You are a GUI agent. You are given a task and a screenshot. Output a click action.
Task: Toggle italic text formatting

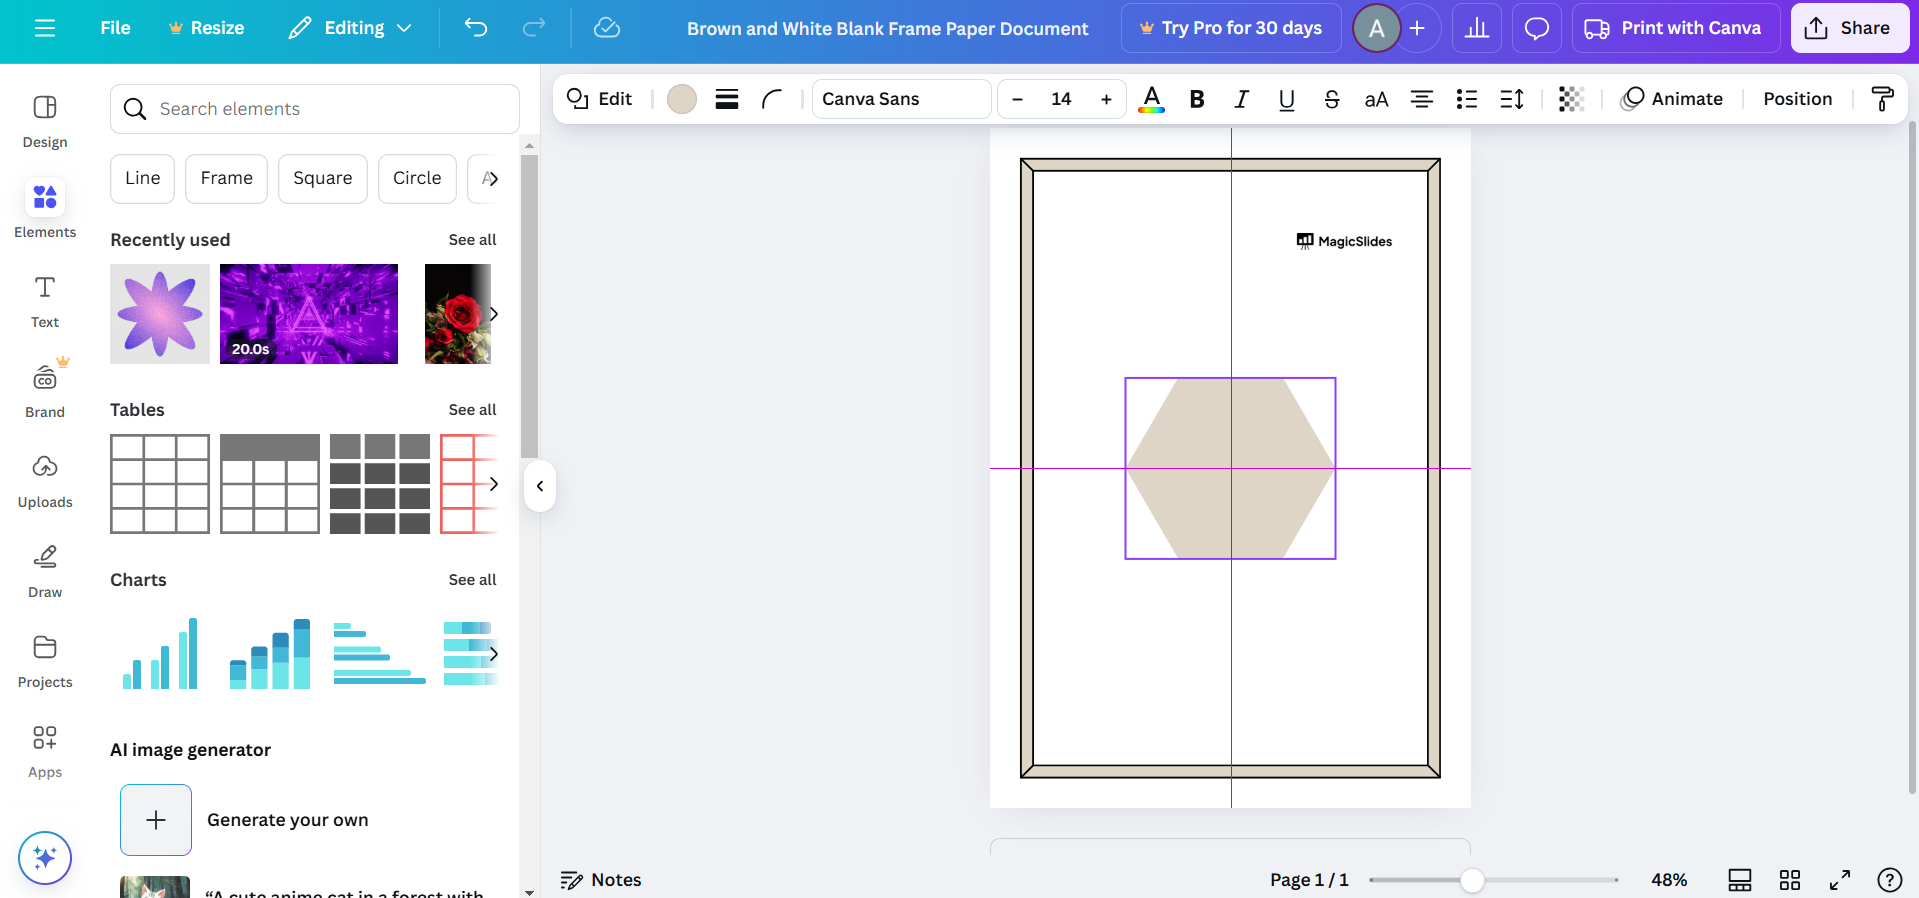[1241, 99]
